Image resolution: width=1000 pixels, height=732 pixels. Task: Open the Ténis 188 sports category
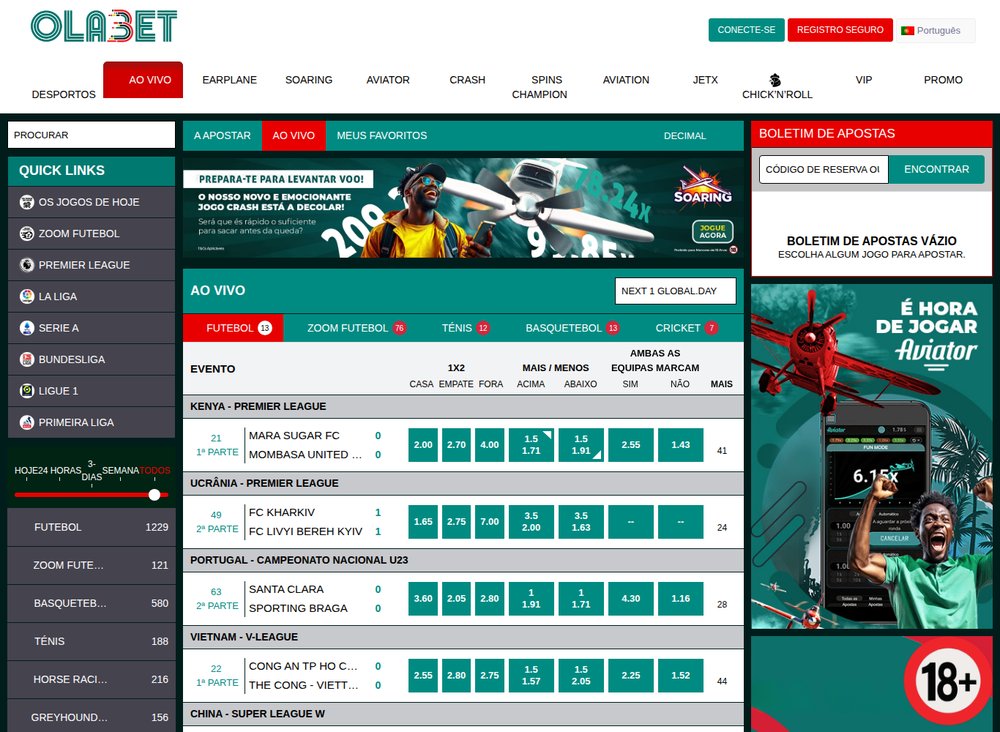pos(91,641)
